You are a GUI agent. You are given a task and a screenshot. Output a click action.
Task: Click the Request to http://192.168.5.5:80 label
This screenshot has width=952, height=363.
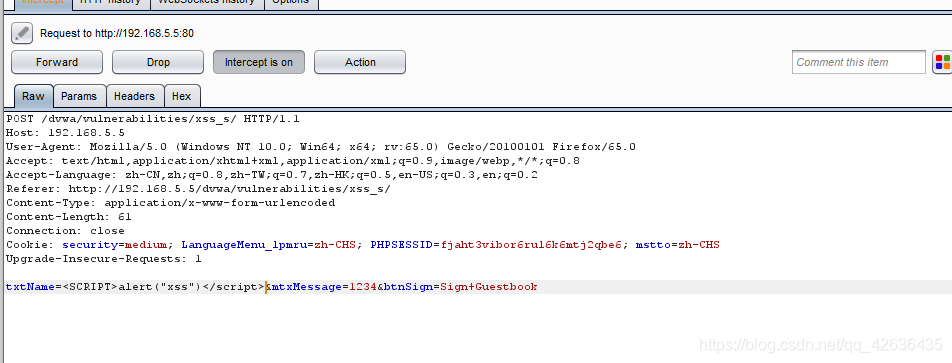pos(117,33)
